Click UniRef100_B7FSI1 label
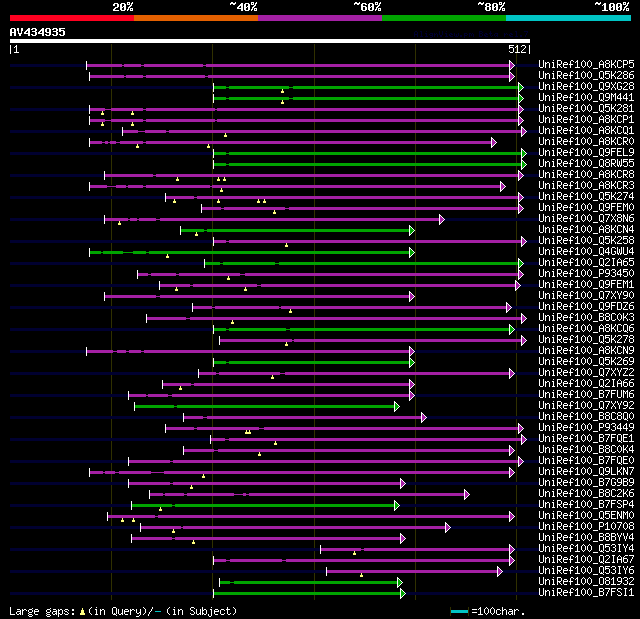 point(586,593)
